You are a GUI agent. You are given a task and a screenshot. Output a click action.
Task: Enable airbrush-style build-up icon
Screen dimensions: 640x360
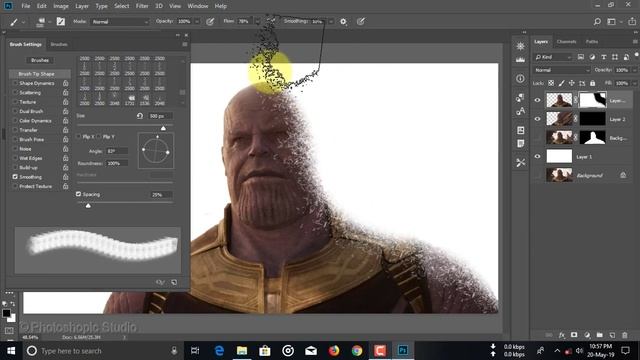[271, 21]
